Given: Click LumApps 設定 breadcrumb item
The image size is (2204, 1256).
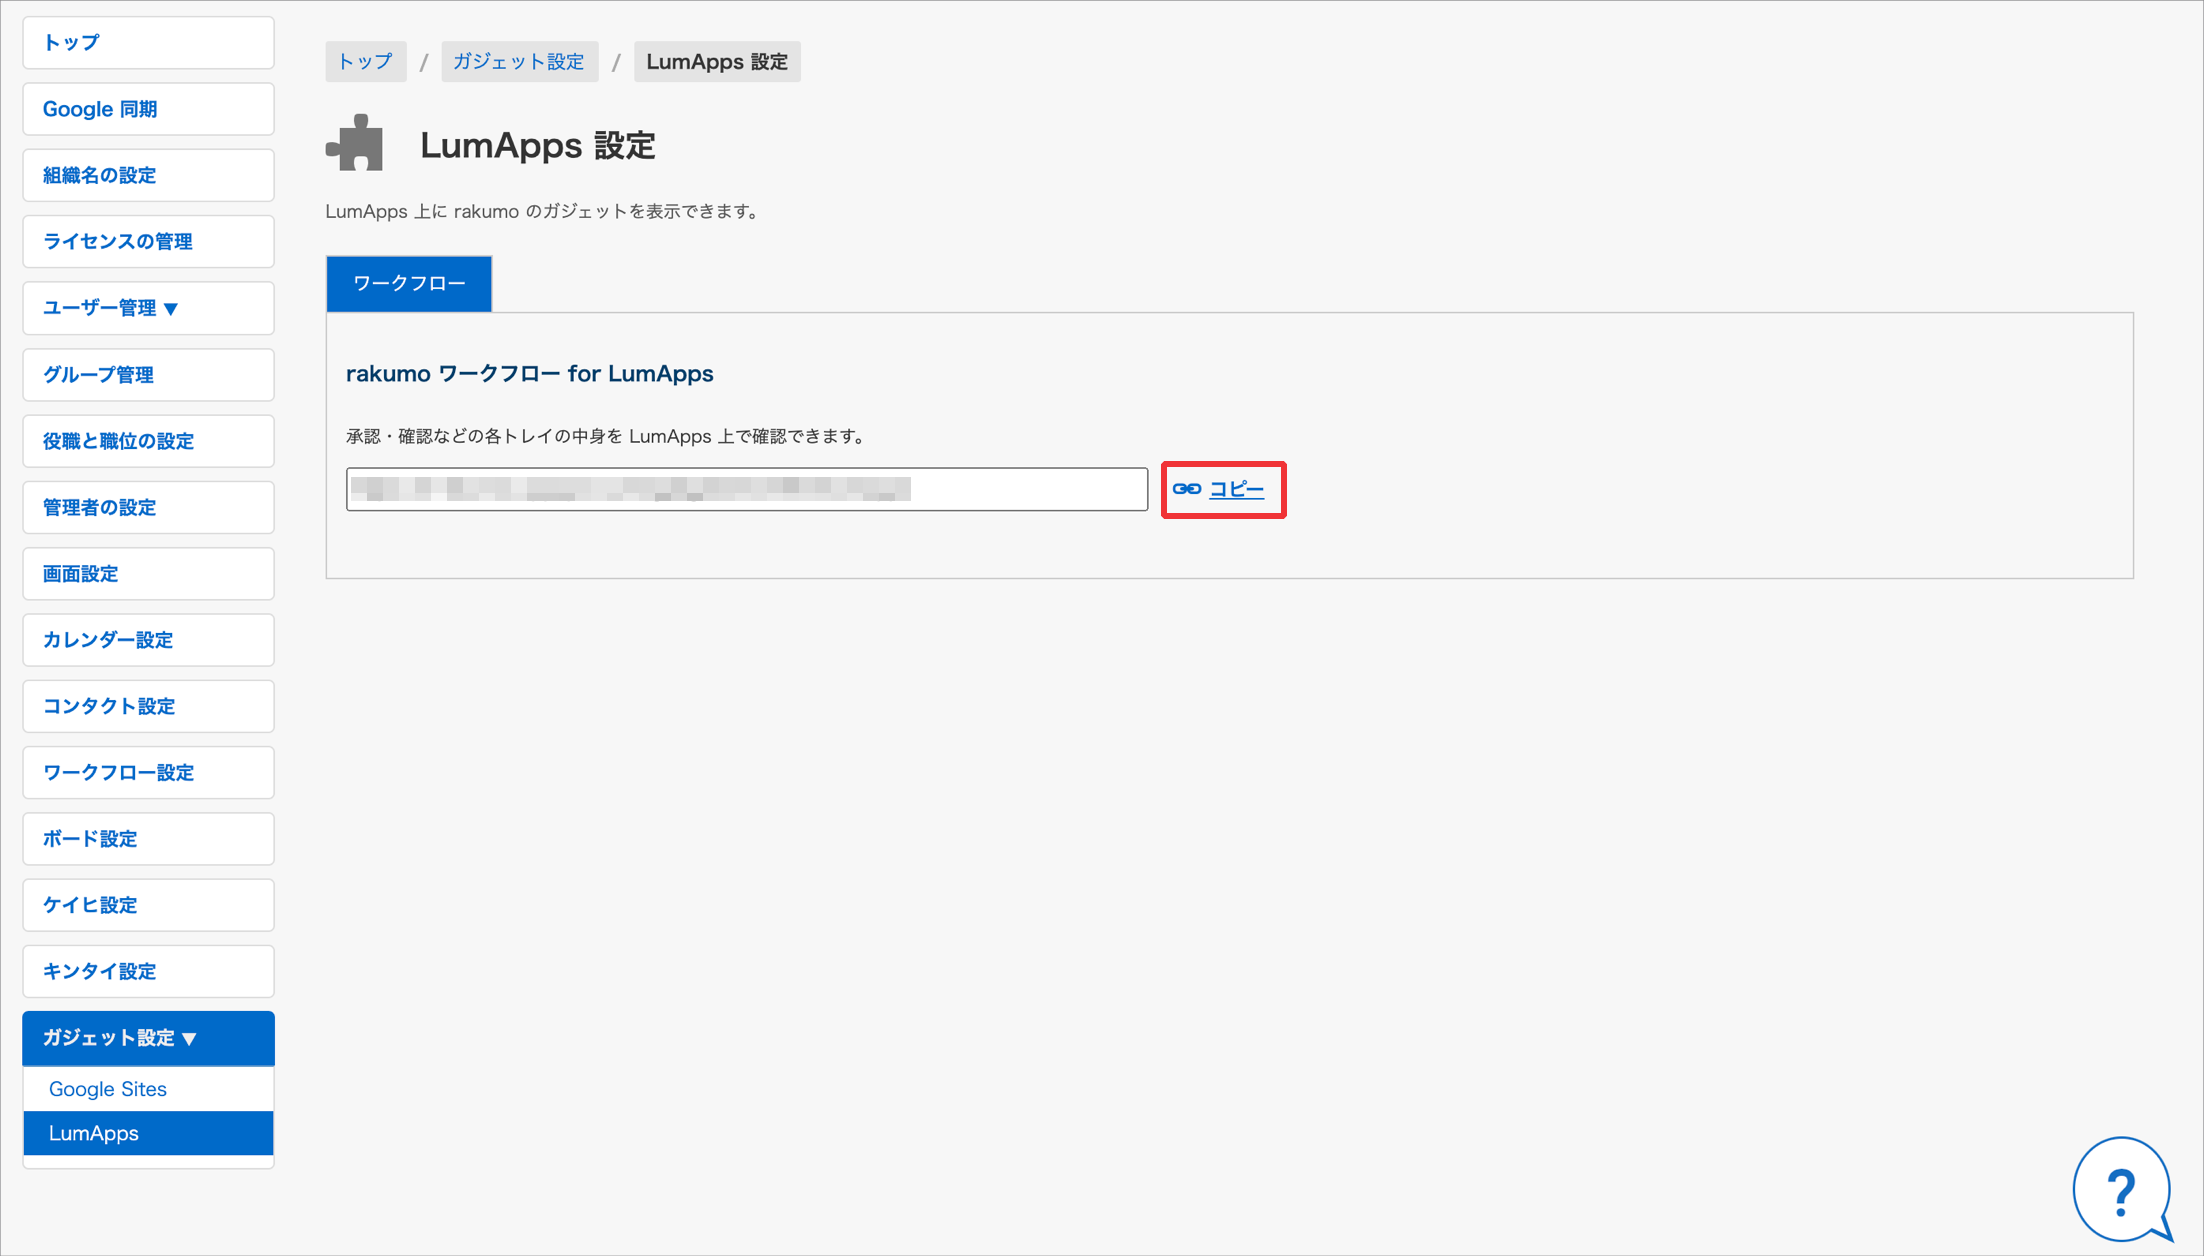Looking at the screenshot, I should (x=717, y=62).
